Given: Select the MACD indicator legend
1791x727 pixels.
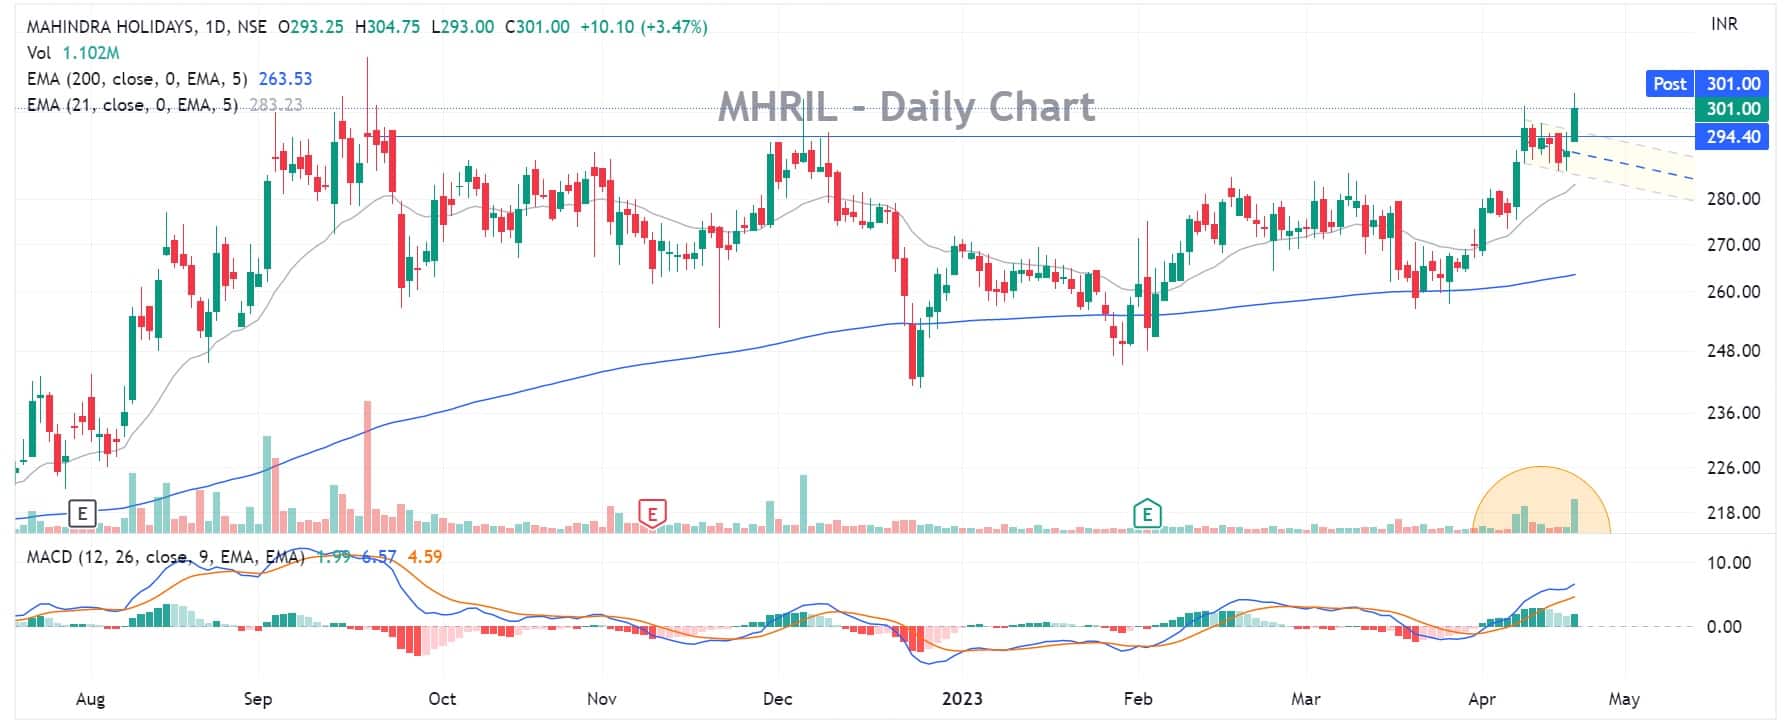Looking at the screenshot, I should pyautogui.click(x=234, y=557).
